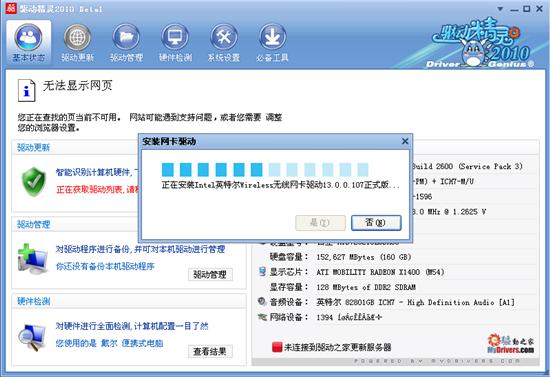Click the 硬件检测 section header
Viewport: 550px width, 377px height.
pos(33,301)
